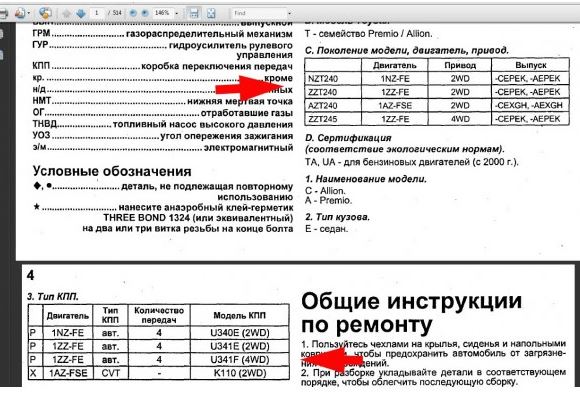The height and width of the screenshot is (395, 580).
Task: Enable scrolling fit-width page mode icon
Action: click(x=193, y=13)
